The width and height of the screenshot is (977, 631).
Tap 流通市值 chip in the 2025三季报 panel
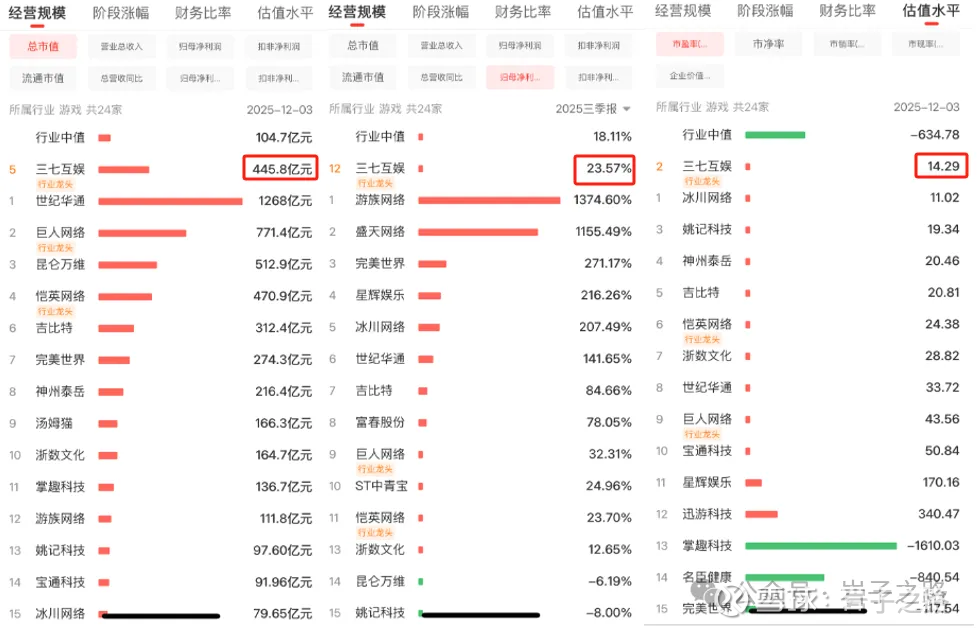point(363,77)
